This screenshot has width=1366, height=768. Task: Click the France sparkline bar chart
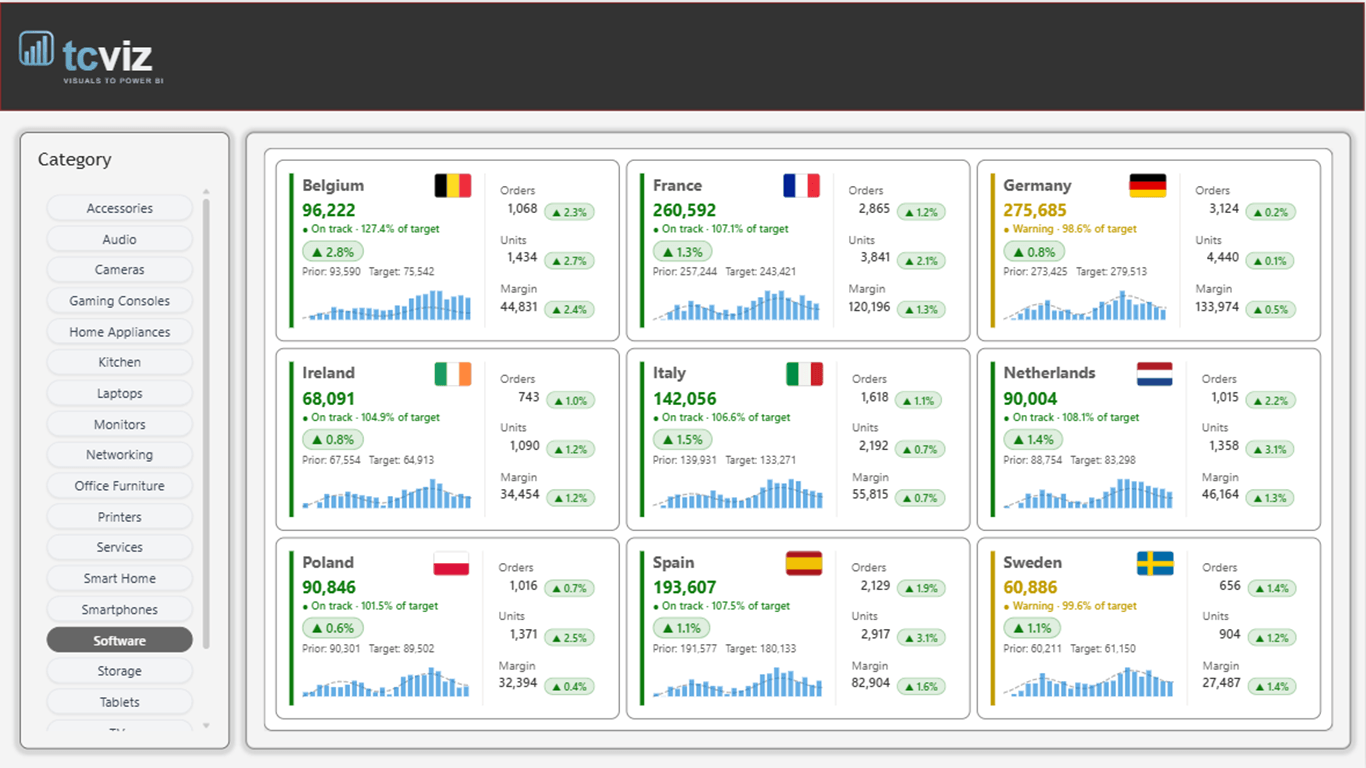(737, 305)
